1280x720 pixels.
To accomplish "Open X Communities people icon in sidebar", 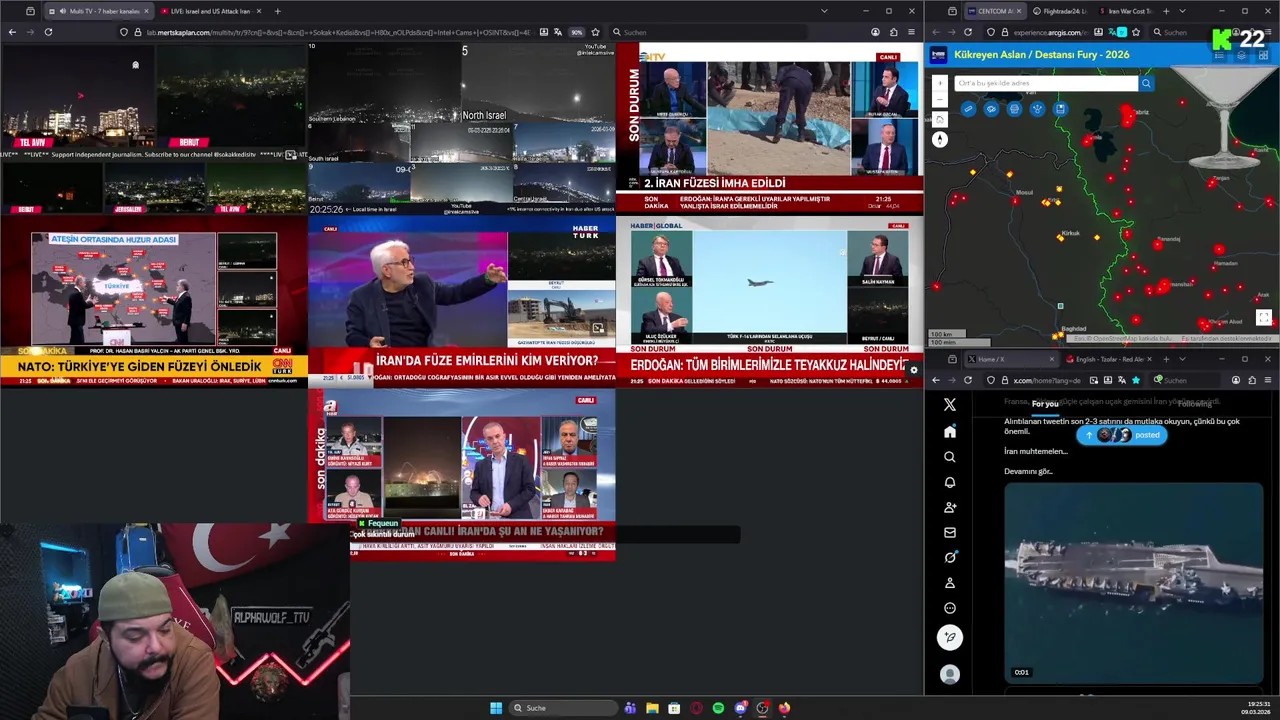I will (950, 507).
